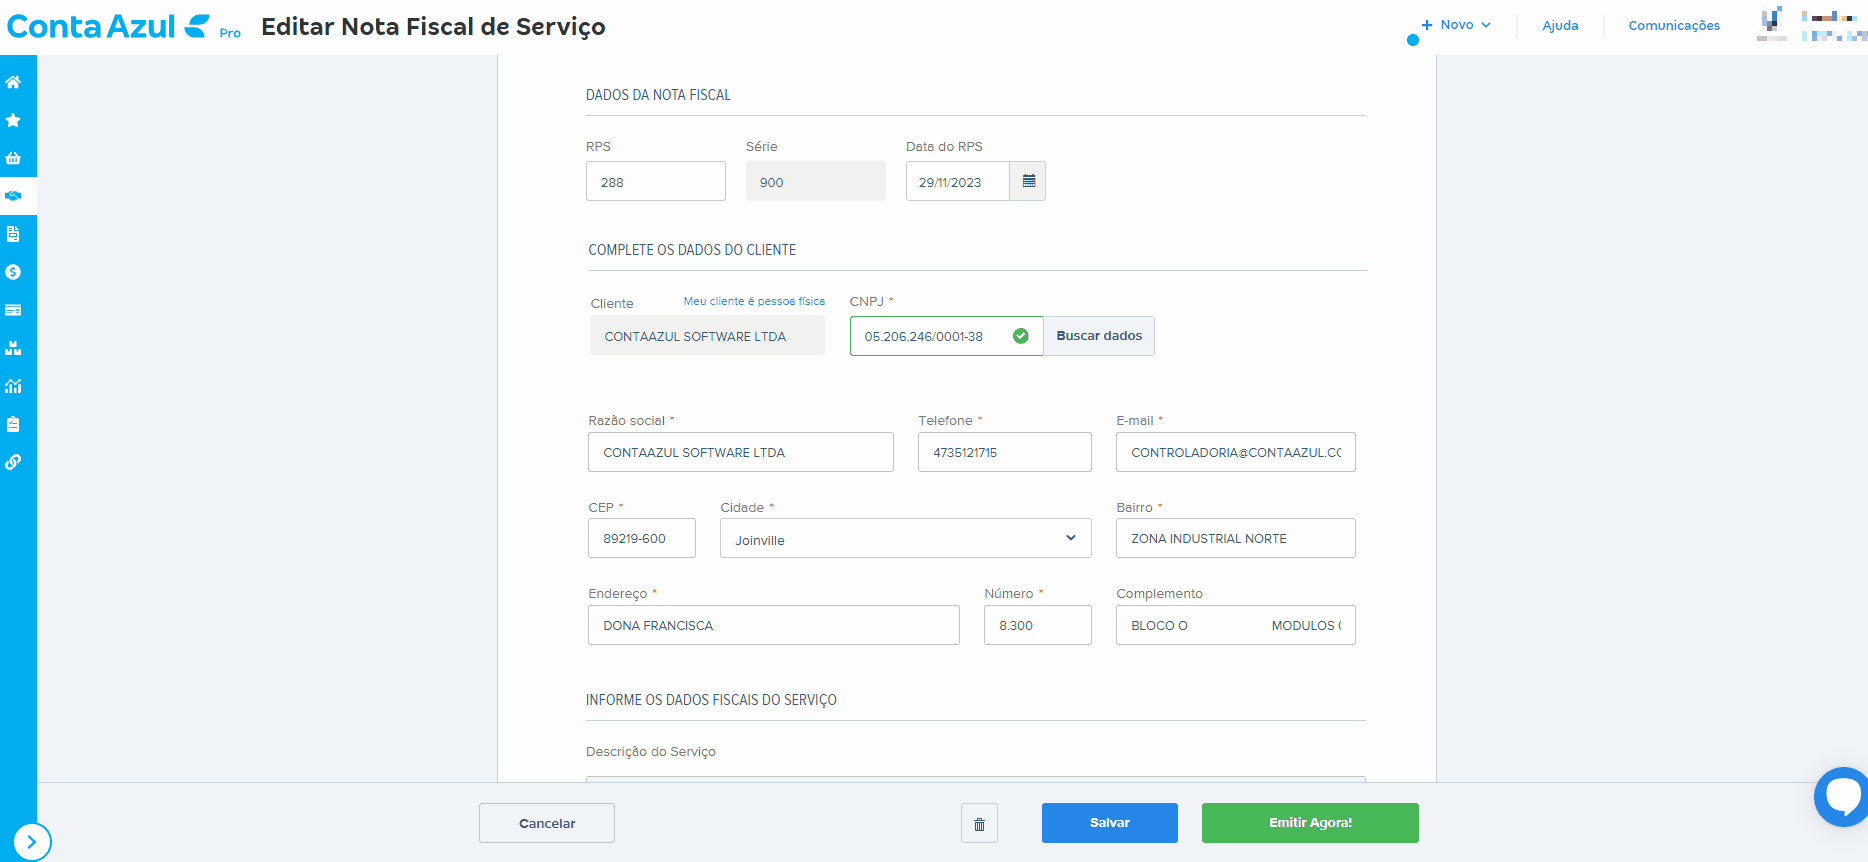Click the Bairro field ZONA INDUSTRIAL NORTE
The width and height of the screenshot is (1868, 862).
tap(1236, 538)
